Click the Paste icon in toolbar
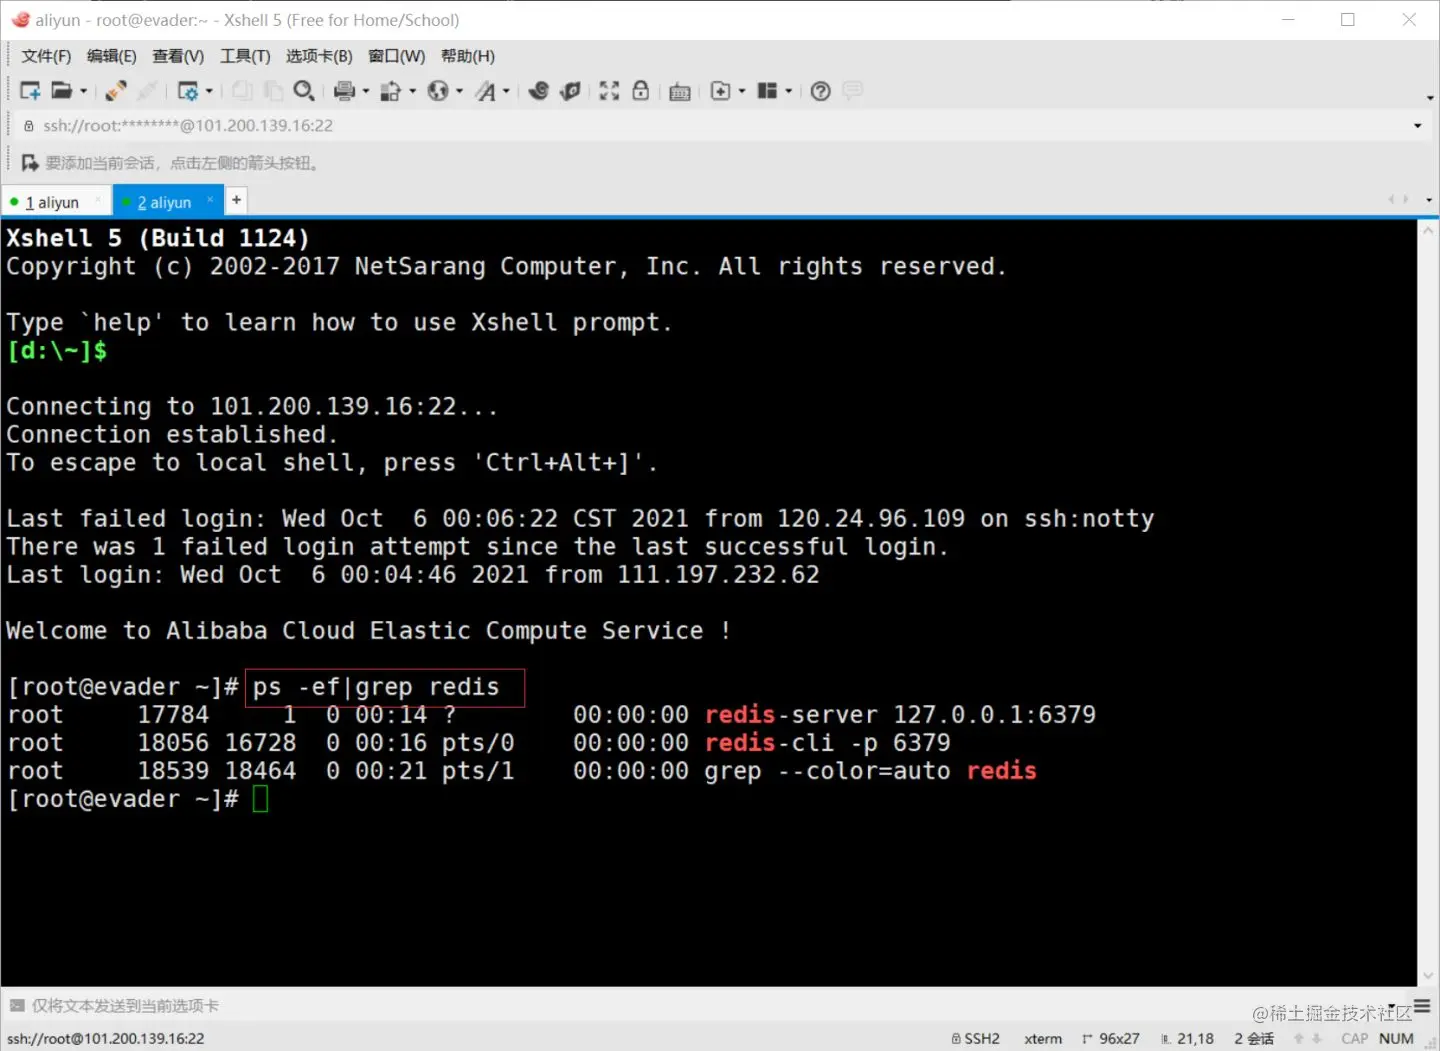 (x=273, y=91)
